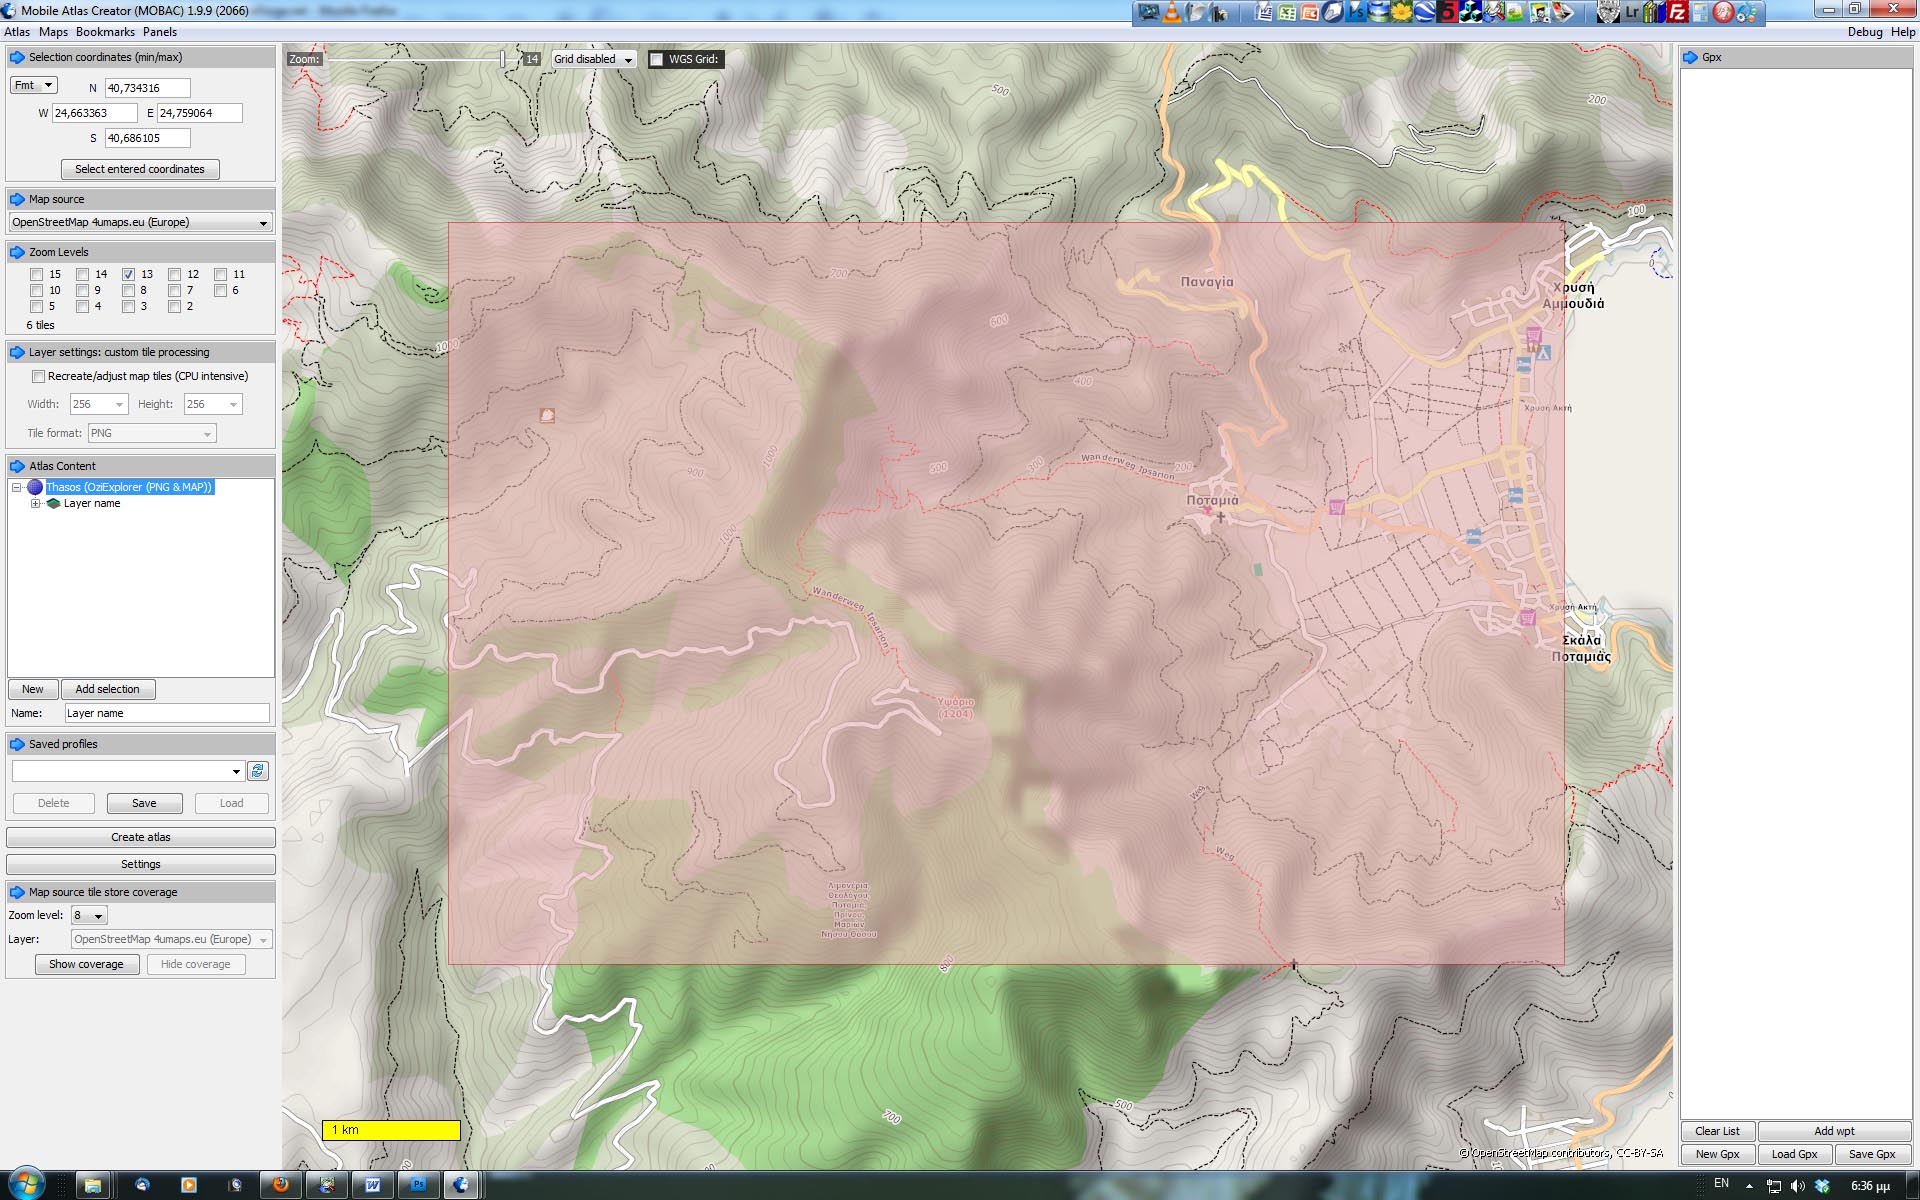The width and height of the screenshot is (1920, 1200).
Task: Click the Show coverage button
Action: (87, 965)
